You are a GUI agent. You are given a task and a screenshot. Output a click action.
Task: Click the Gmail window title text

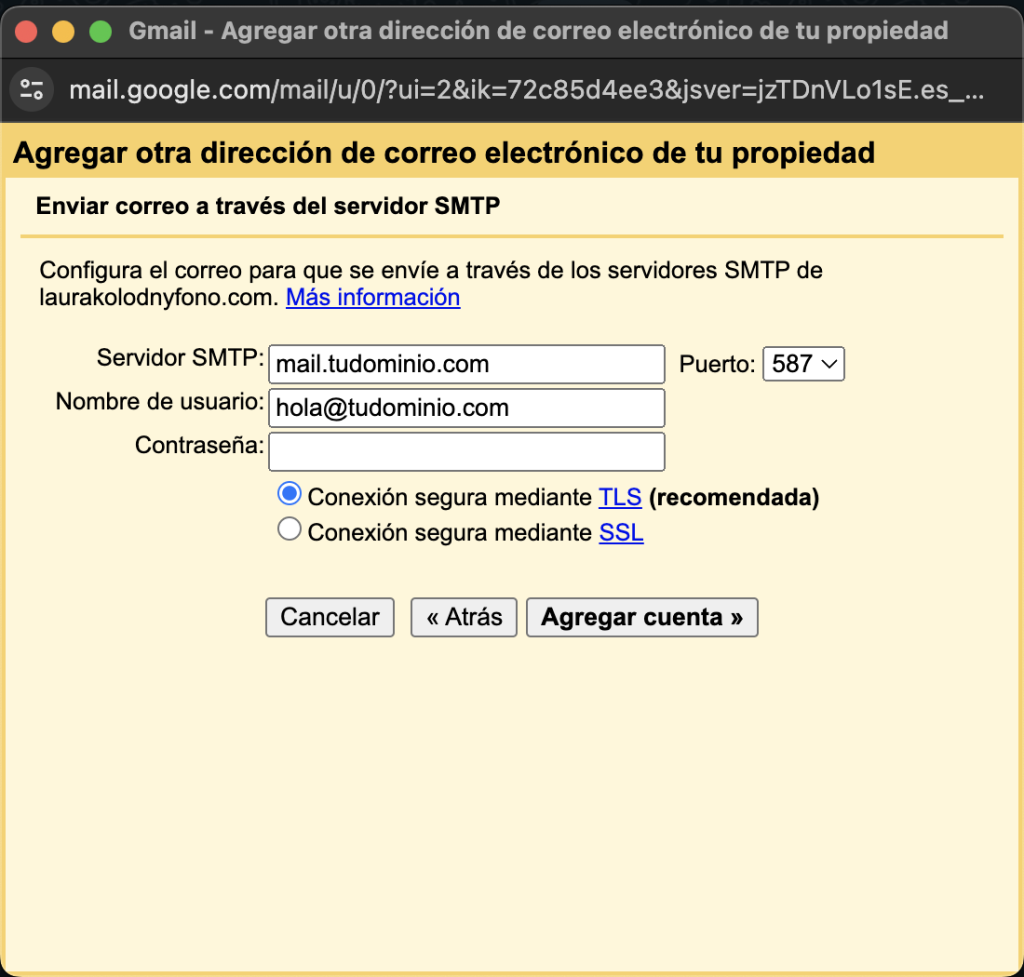[538, 32]
